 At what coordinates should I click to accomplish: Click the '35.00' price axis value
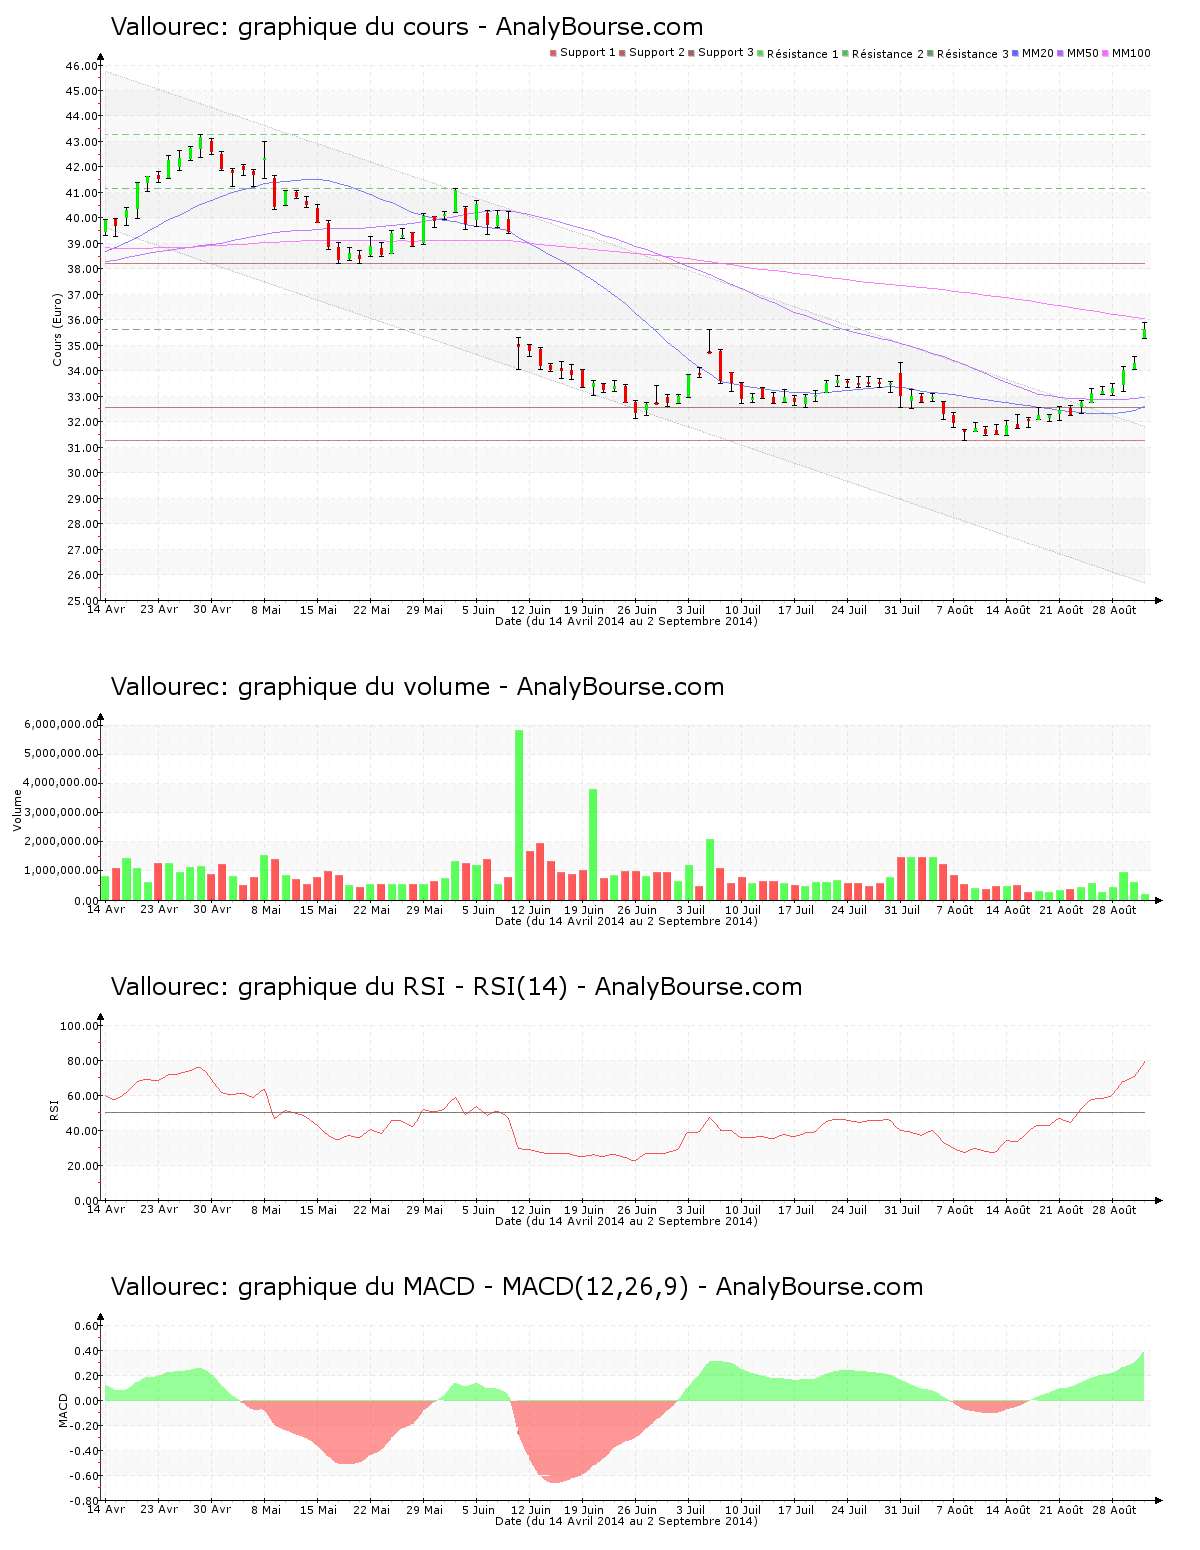pos(81,346)
